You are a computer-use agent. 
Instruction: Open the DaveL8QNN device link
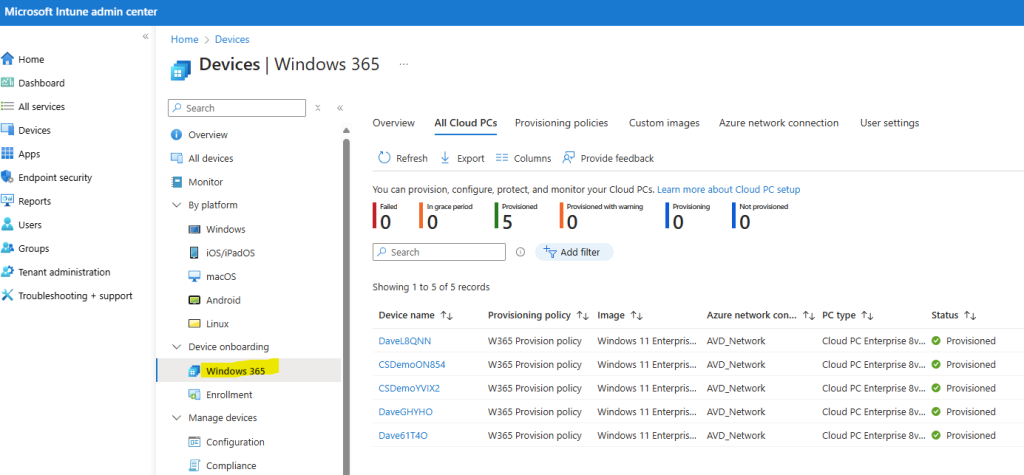405,341
